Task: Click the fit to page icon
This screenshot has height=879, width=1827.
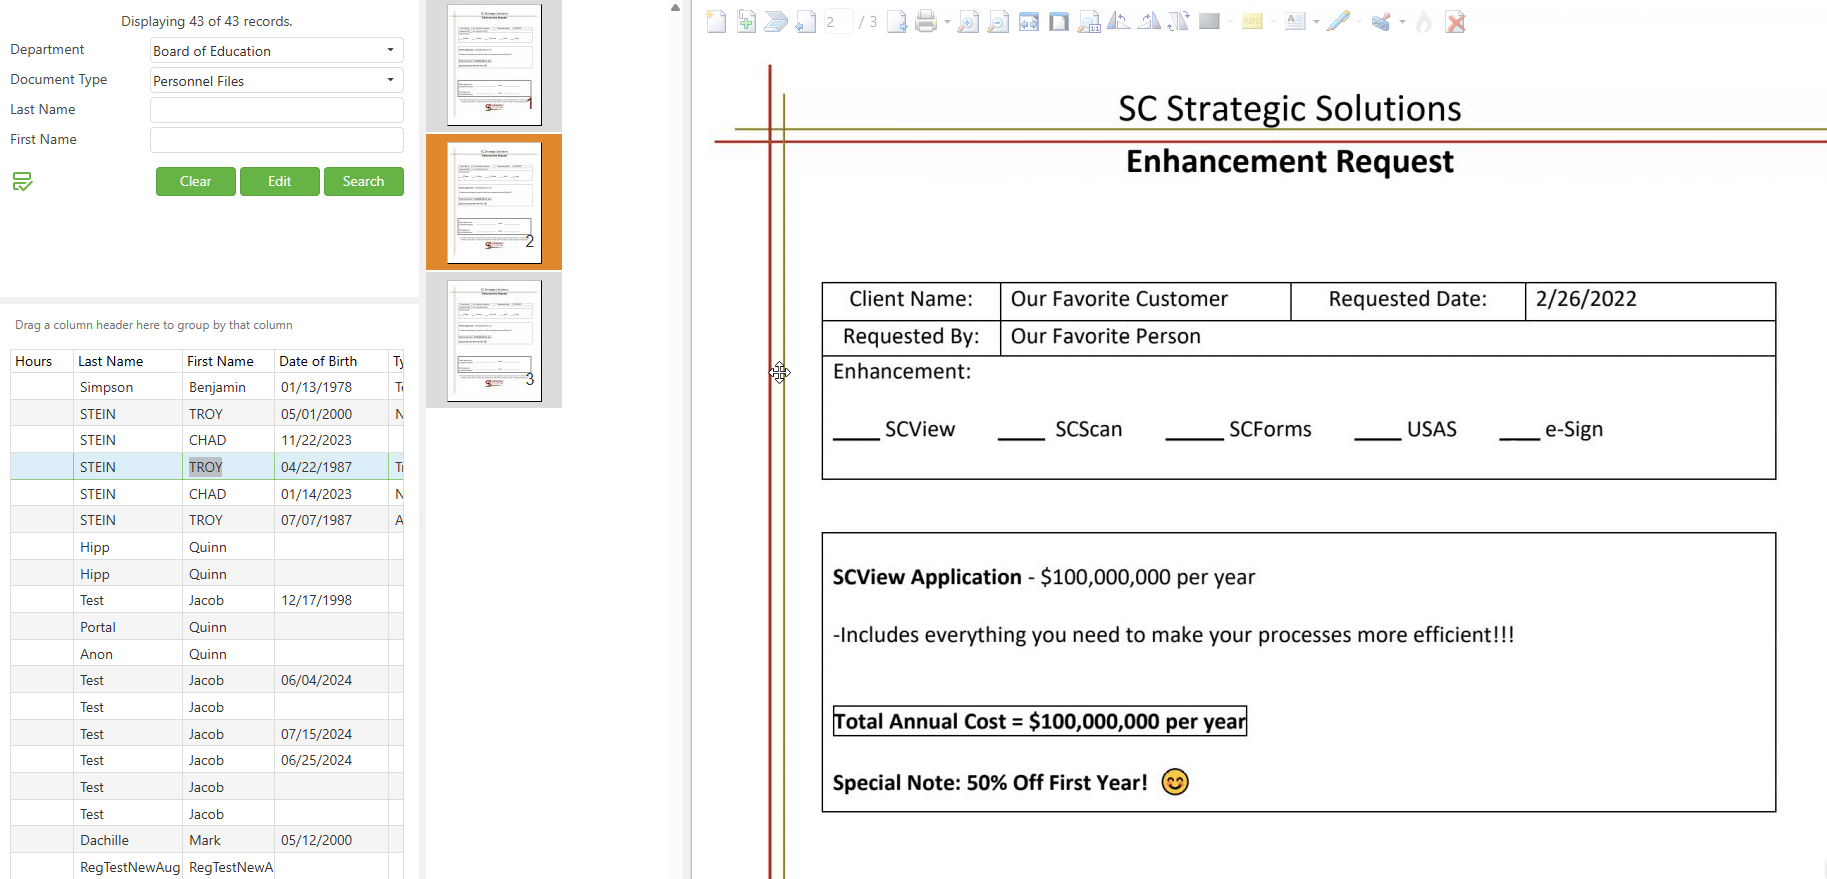Action: [1059, 21]
